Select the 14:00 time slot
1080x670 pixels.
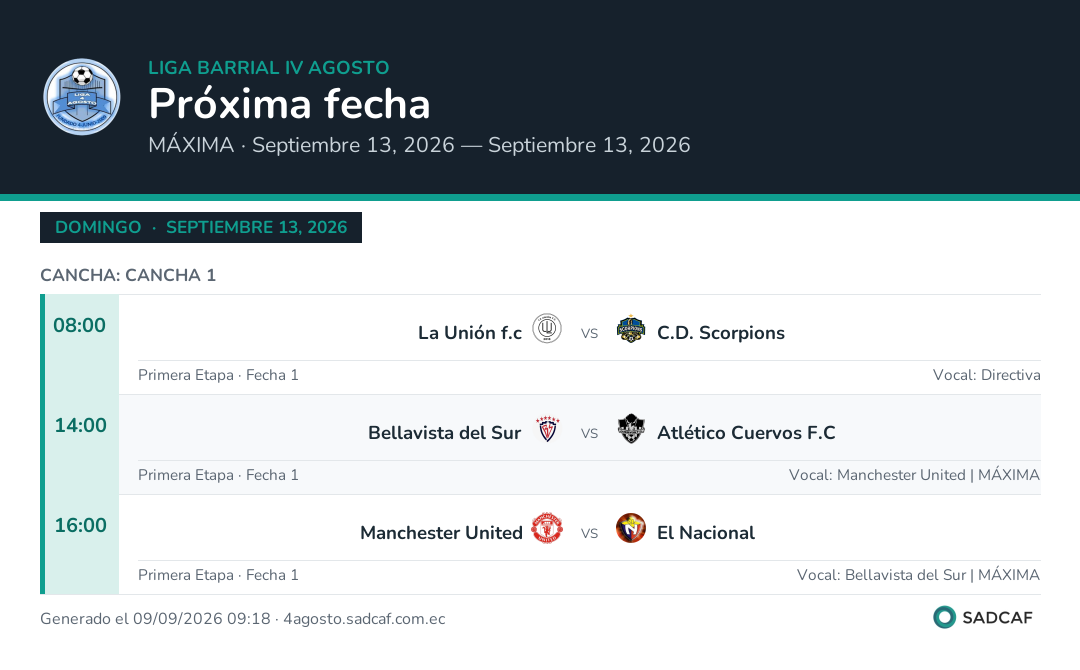81,425
